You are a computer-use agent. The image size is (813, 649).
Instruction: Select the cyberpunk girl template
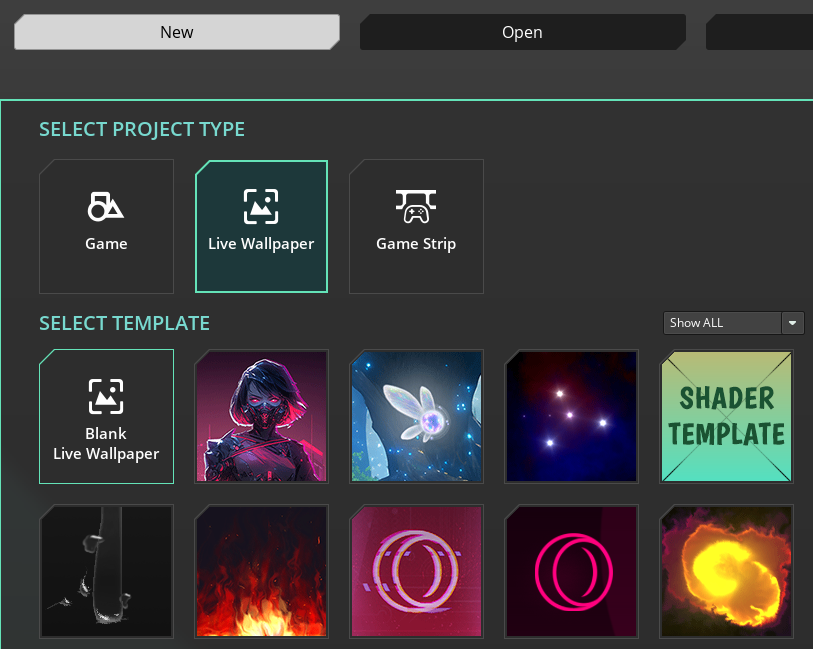coord(261,416)
